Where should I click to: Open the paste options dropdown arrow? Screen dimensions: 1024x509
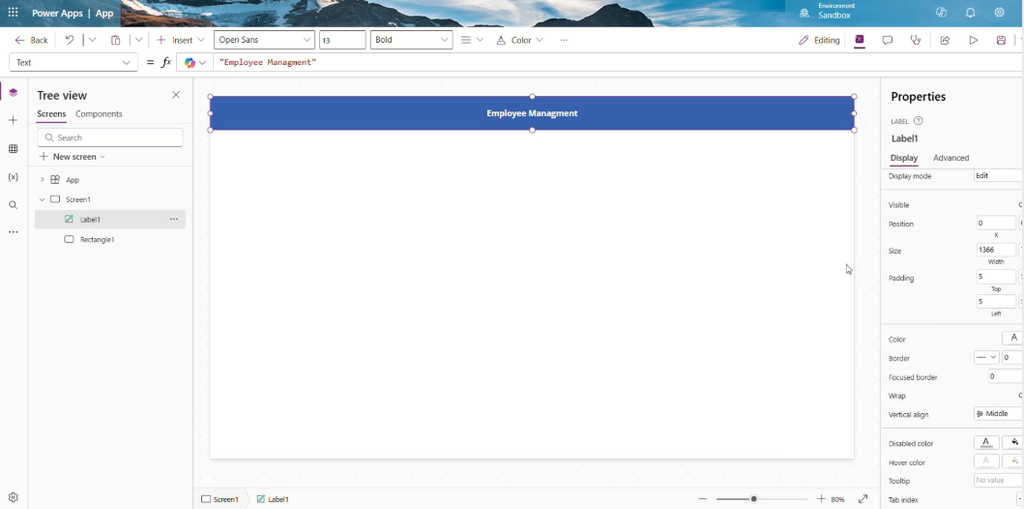coord(138,40)
